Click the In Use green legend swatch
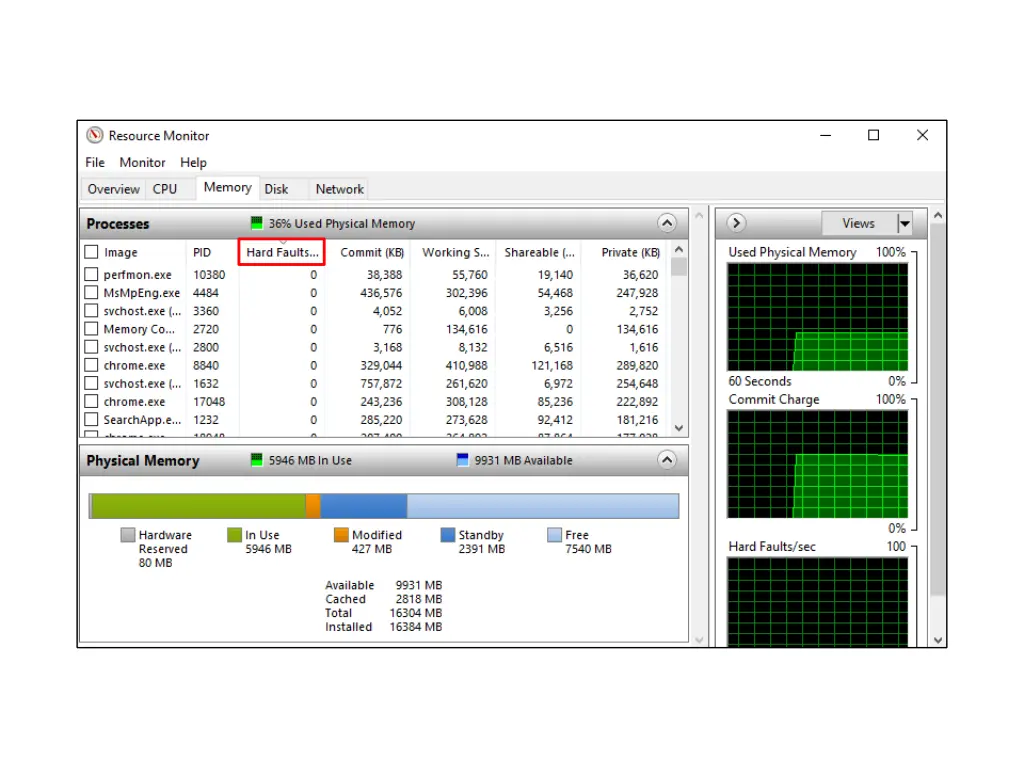Viewport: 1024px width, 768px height. (x=234, y=535)
